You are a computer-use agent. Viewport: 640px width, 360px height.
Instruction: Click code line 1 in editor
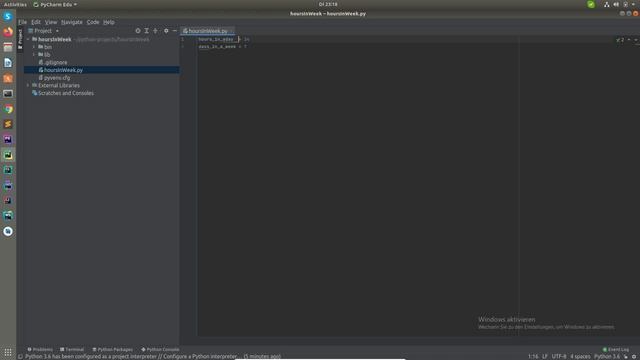coord(224,39)
